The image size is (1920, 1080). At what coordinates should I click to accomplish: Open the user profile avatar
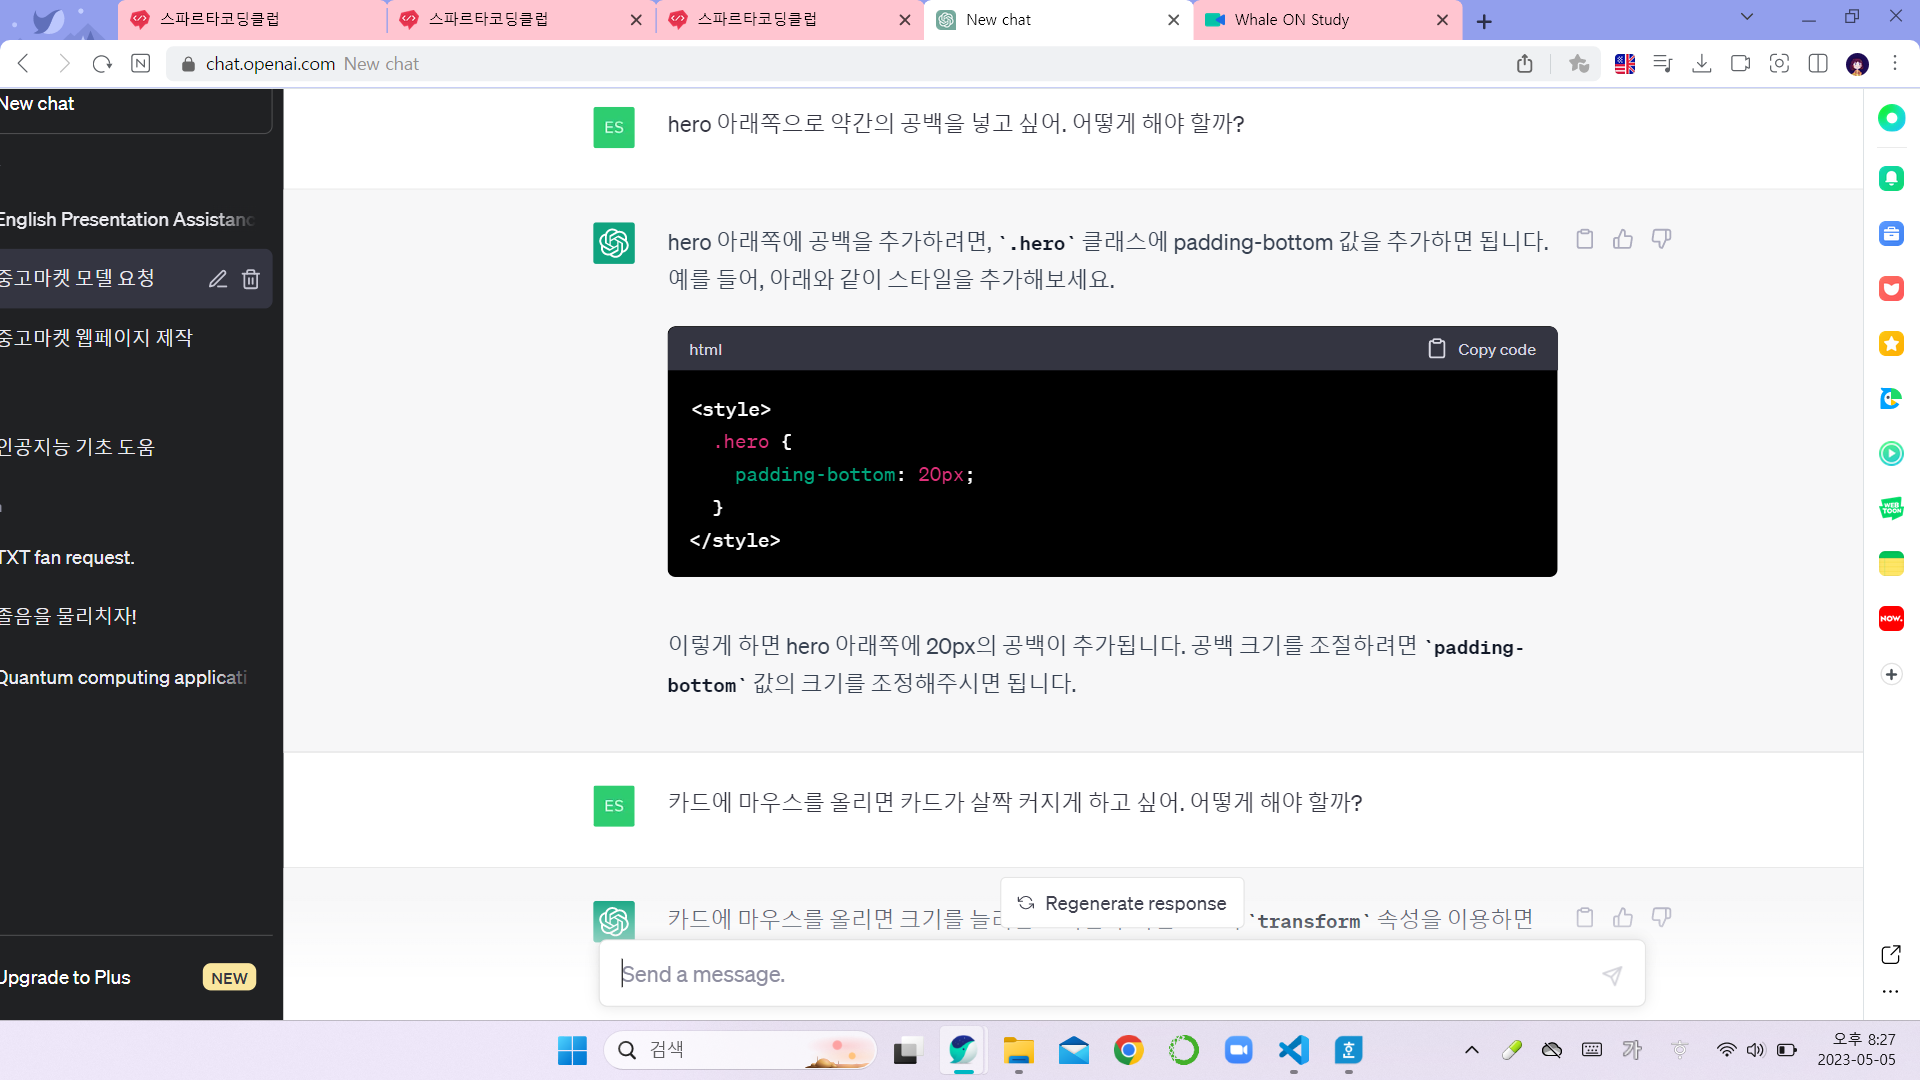[x=1857, y=64]
